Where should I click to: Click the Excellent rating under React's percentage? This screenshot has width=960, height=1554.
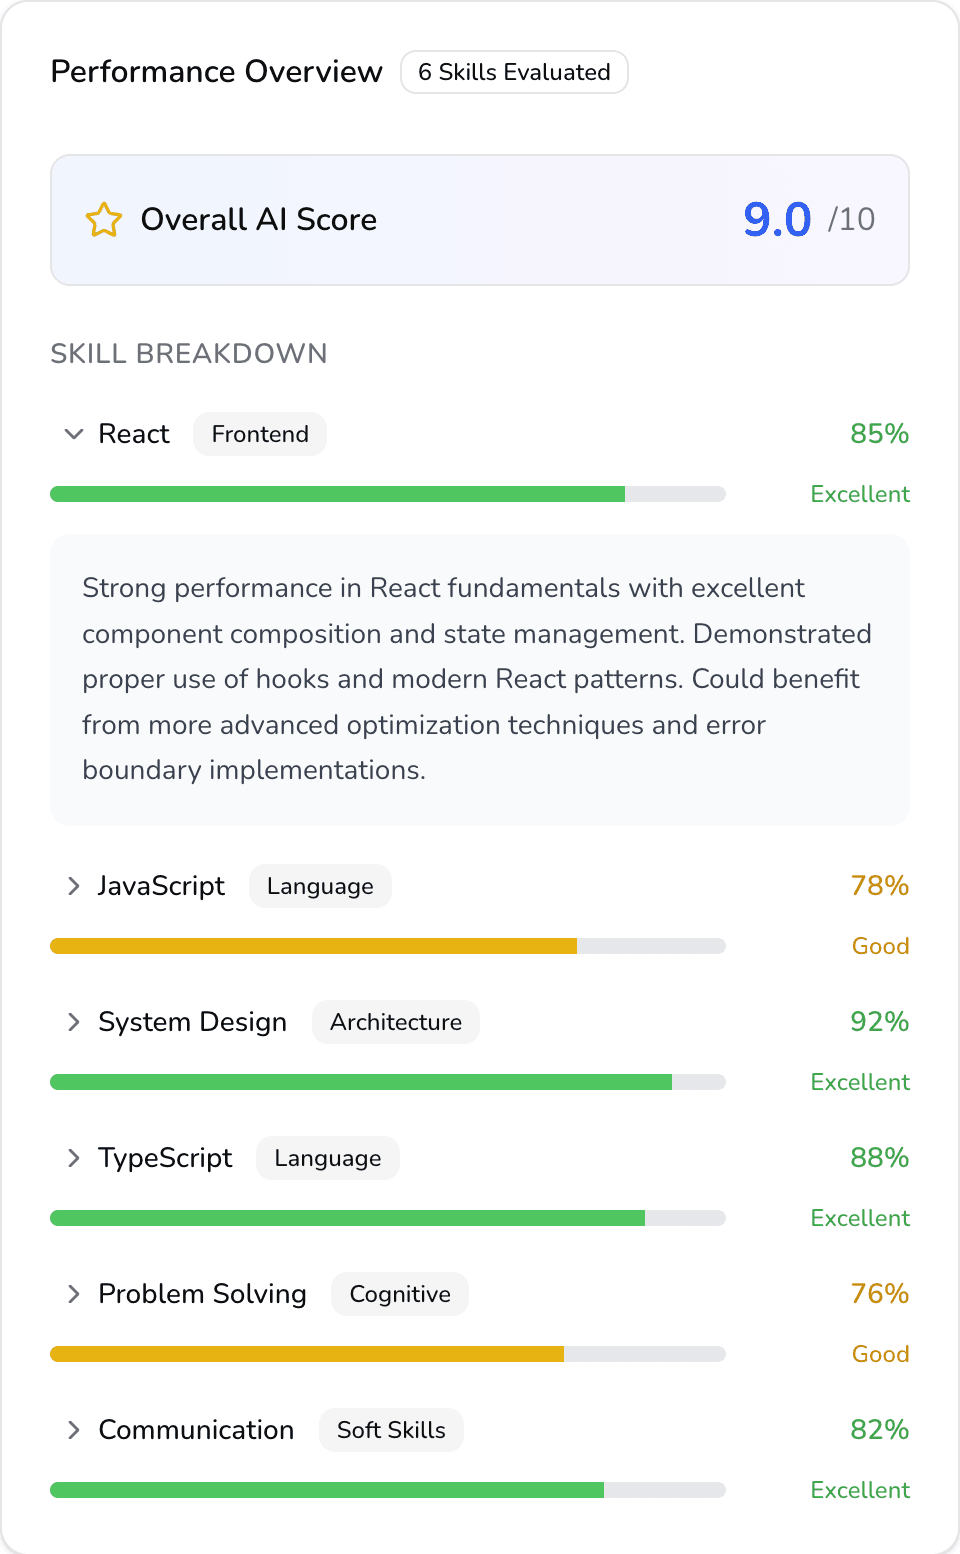[x=860, y=494]
